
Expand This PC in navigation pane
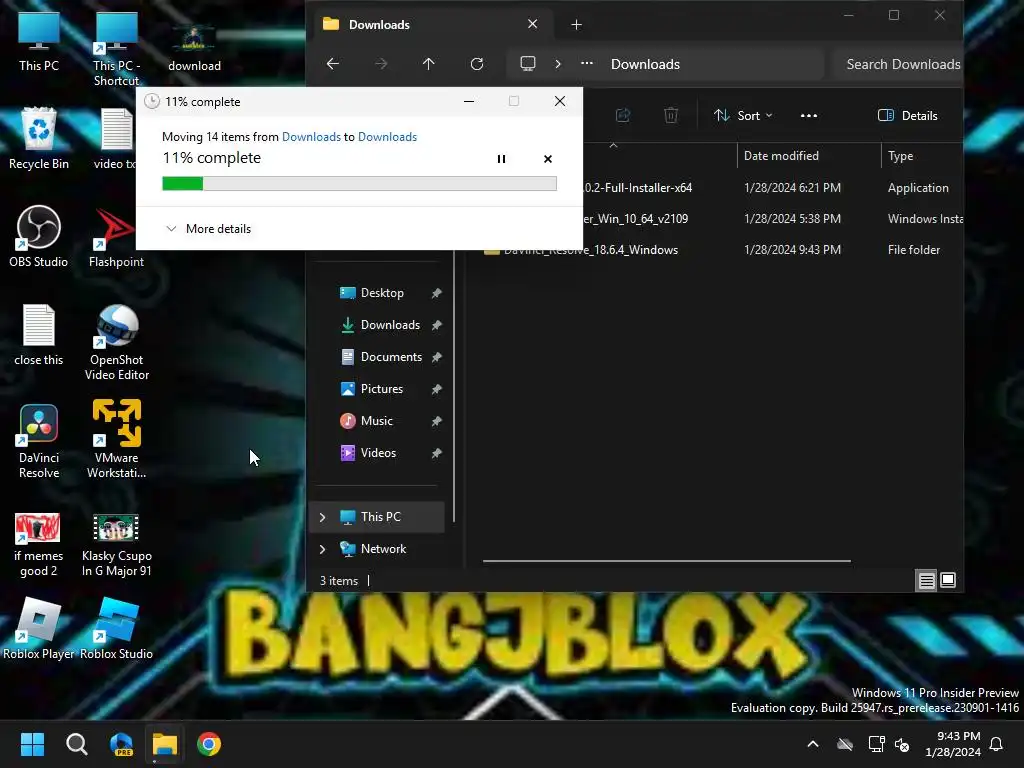click(x=323, y=517)
